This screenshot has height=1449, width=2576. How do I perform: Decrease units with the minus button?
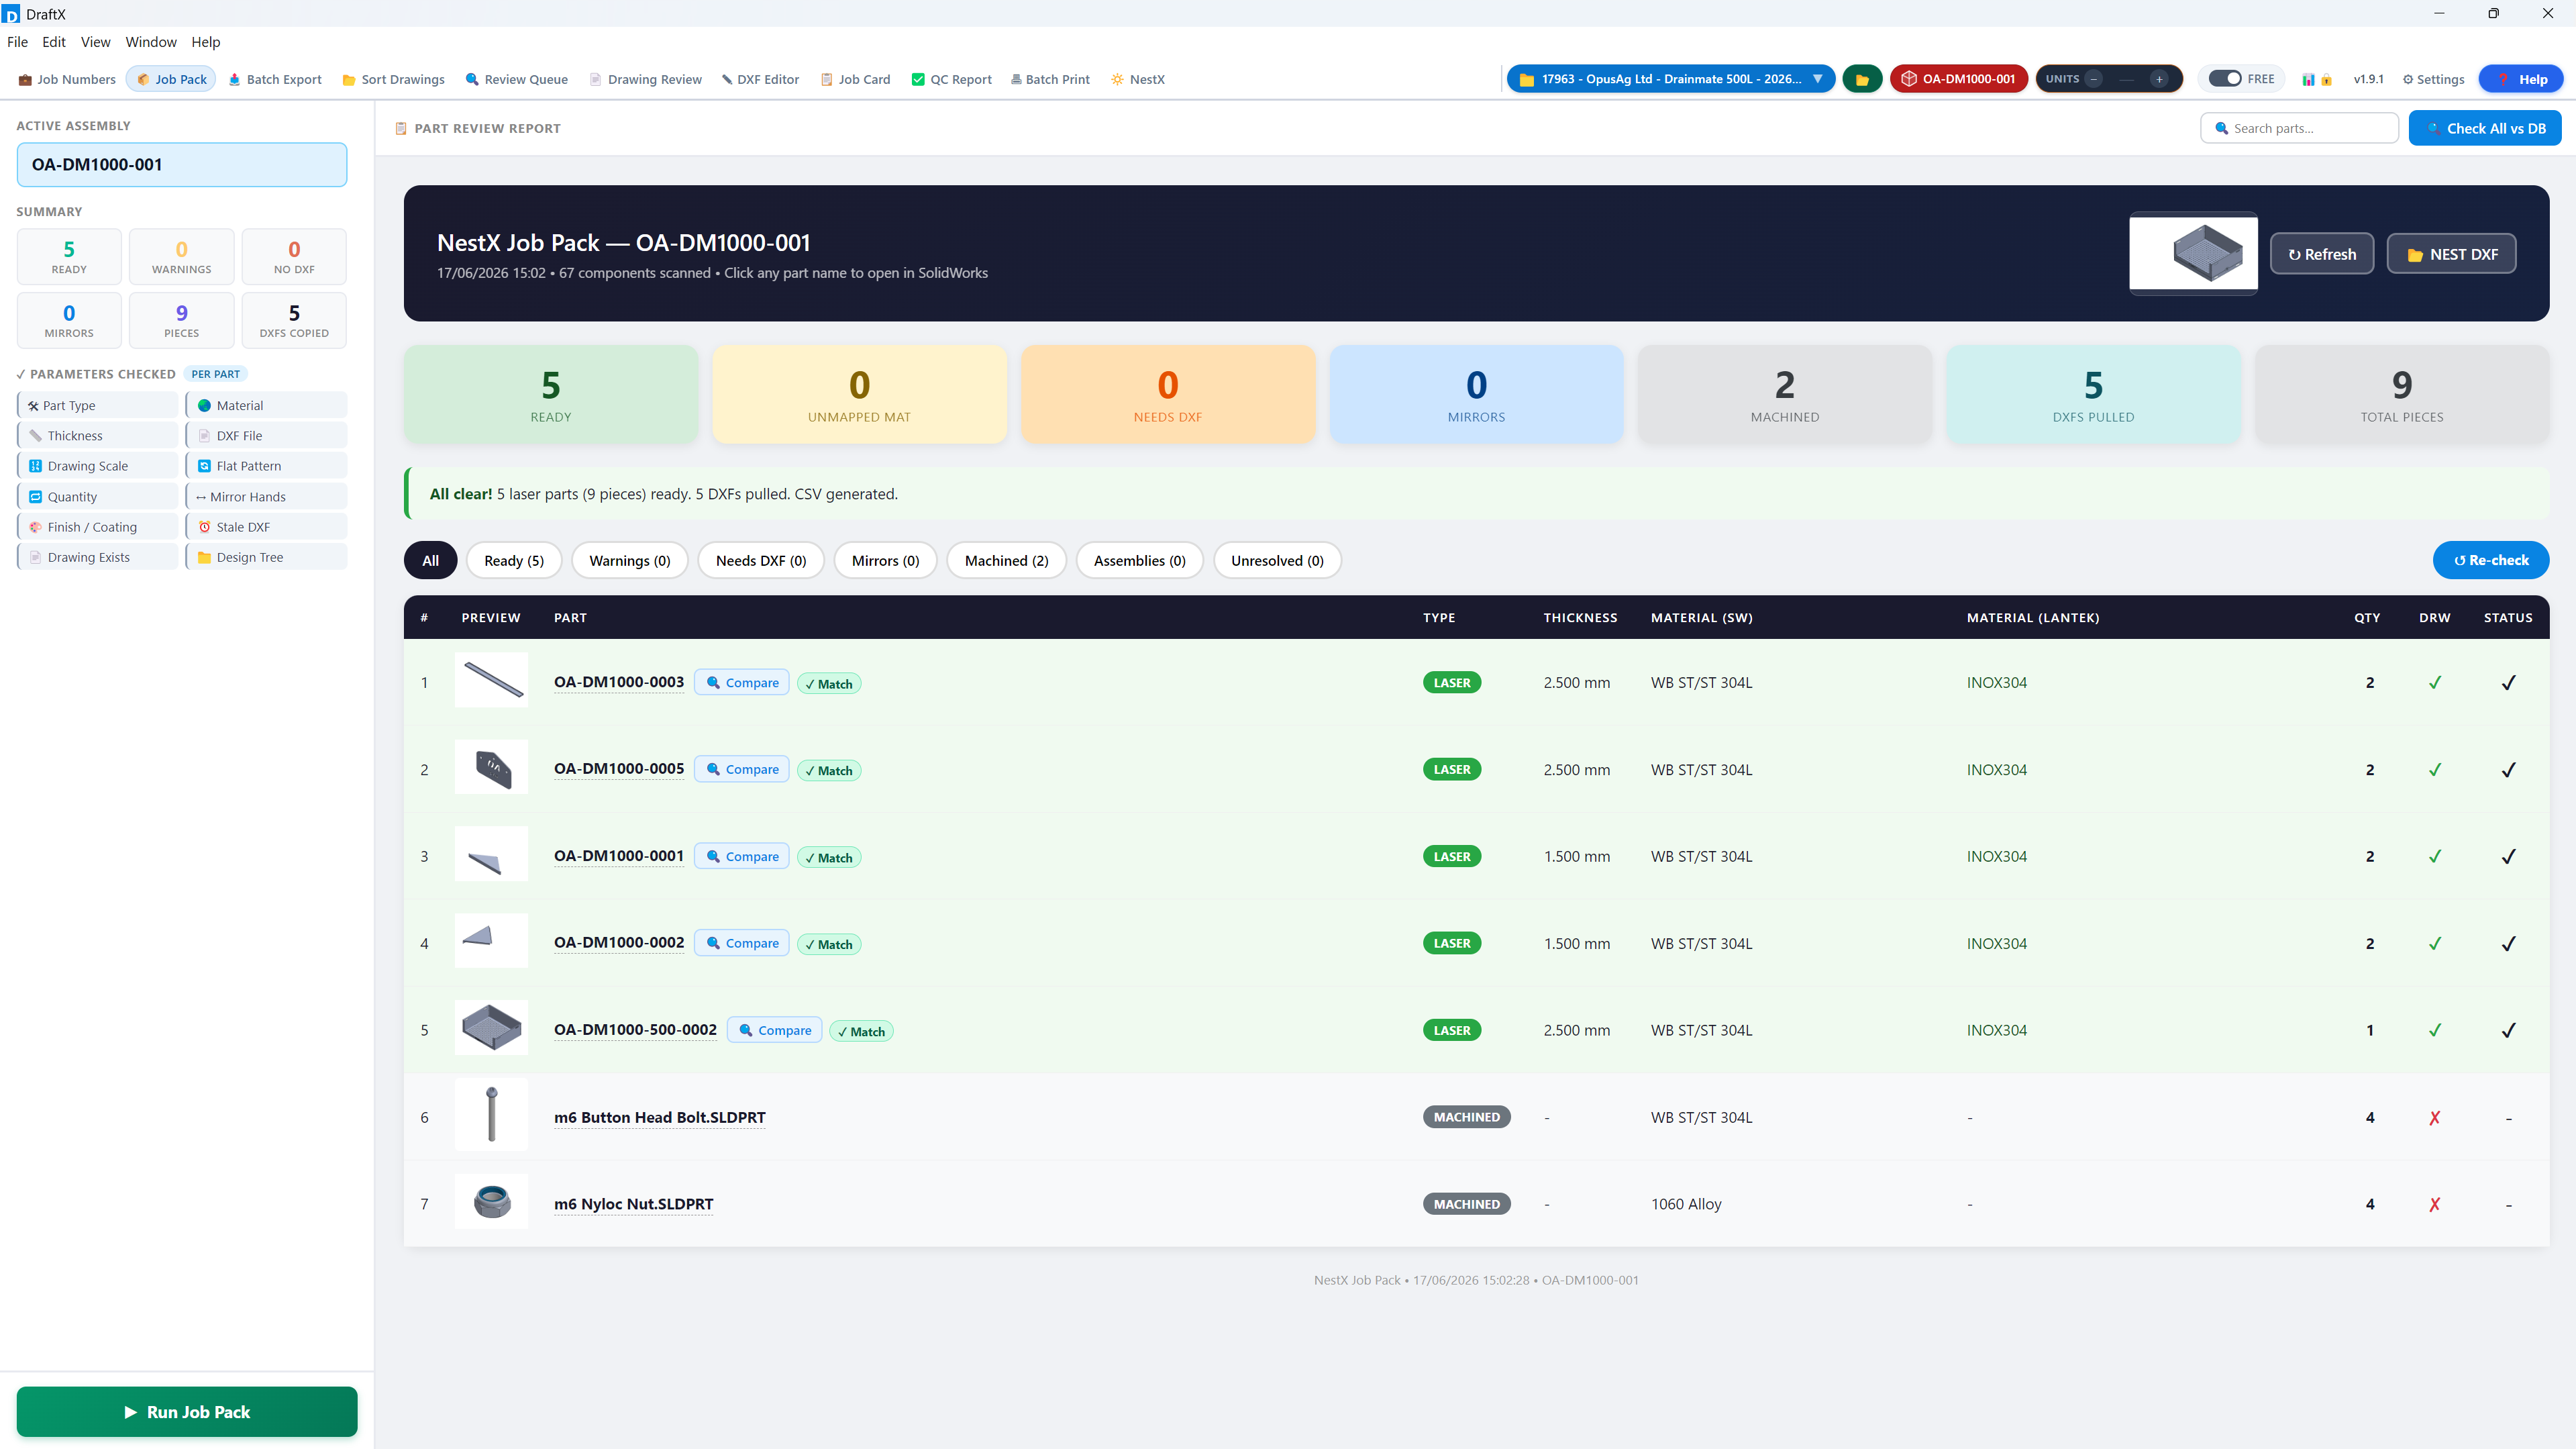[x=2093, y=79]
